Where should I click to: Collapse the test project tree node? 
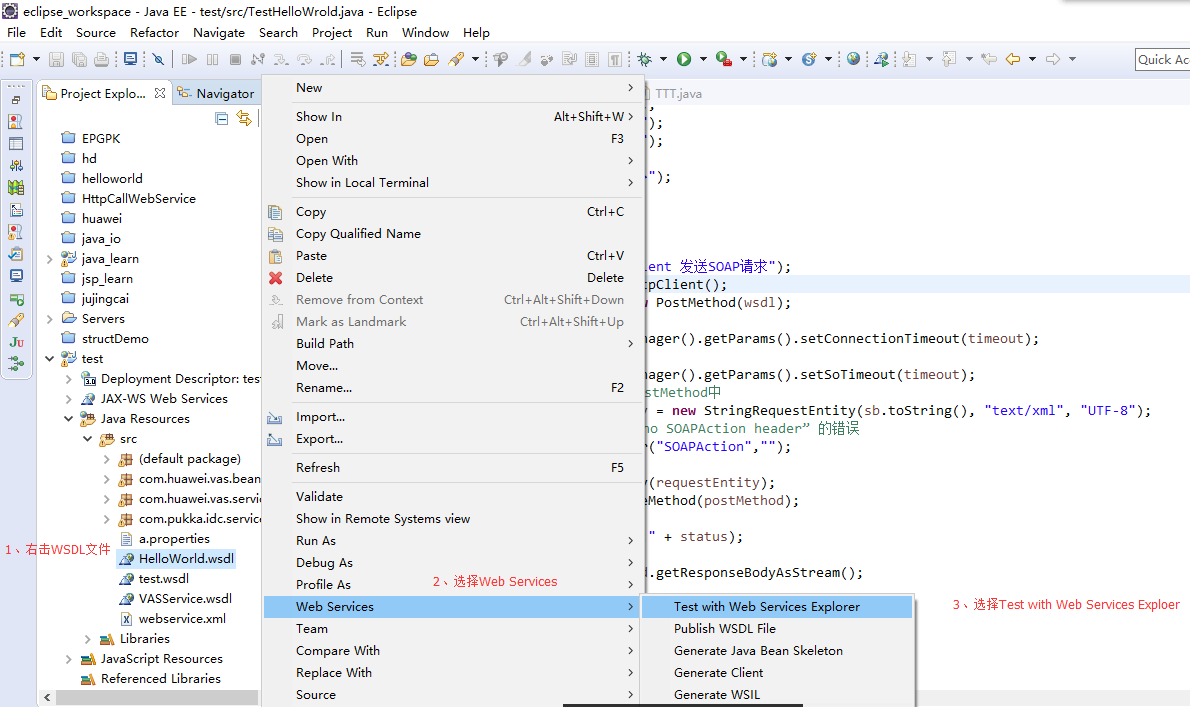tap(47, 358)
